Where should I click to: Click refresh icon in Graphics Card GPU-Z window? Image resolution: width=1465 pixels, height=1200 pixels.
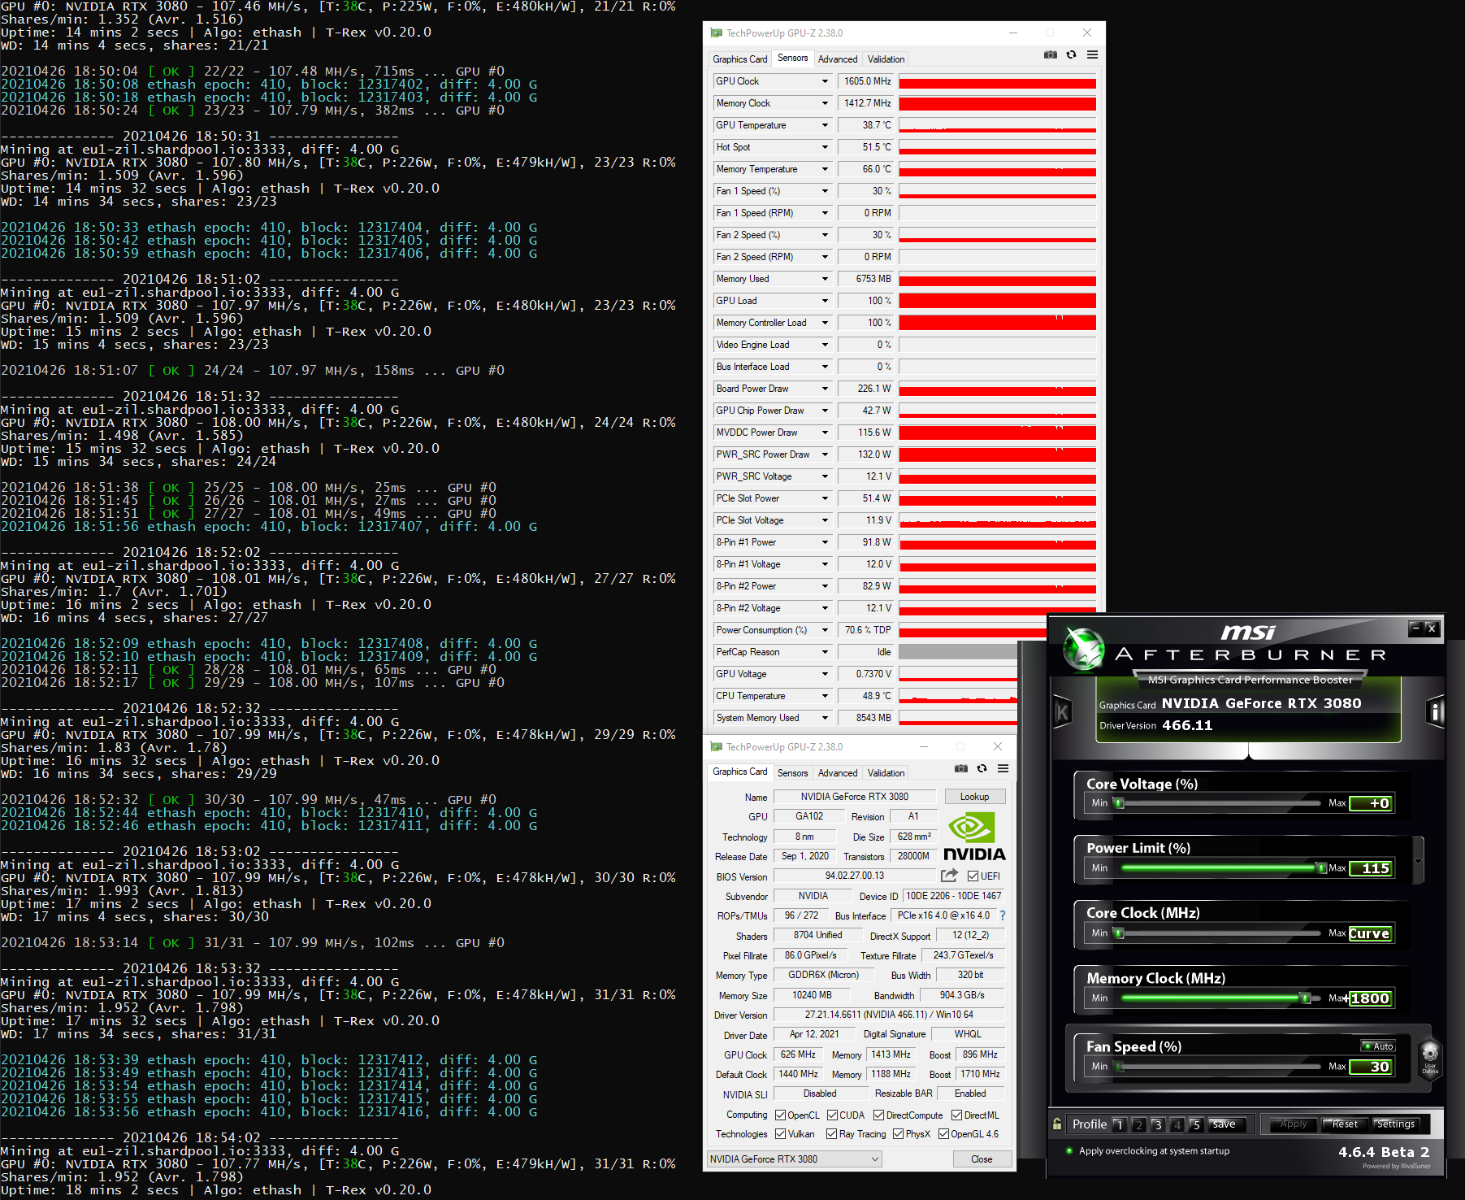coord(982,769)
